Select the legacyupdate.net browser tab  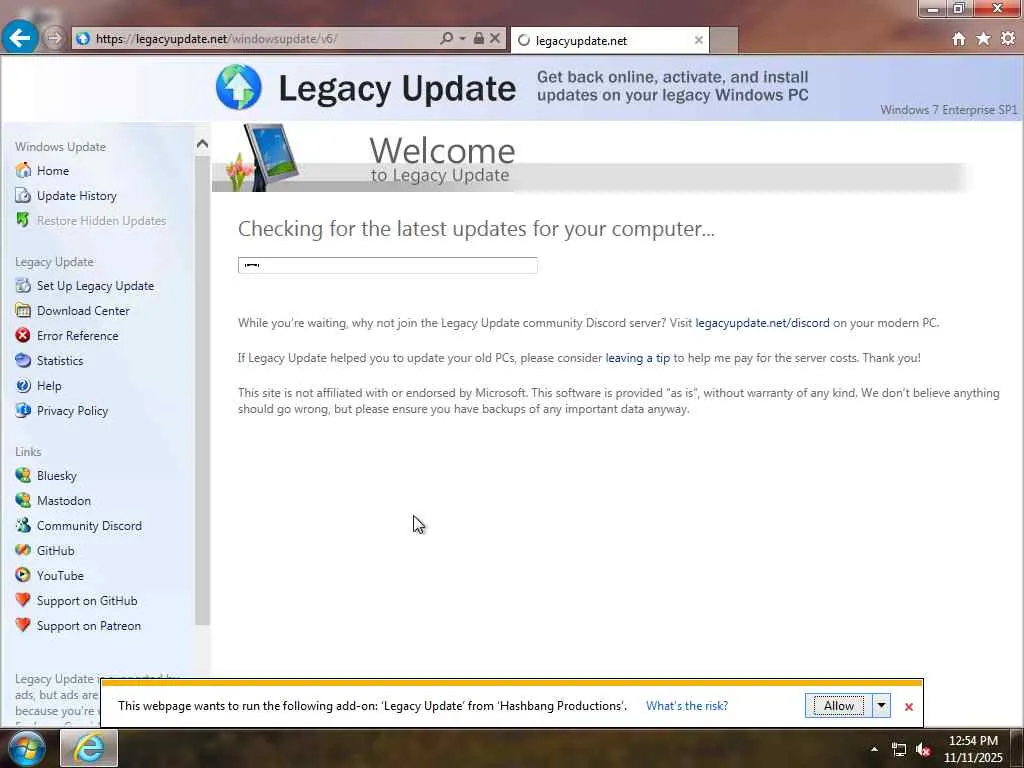pos(610,40)
